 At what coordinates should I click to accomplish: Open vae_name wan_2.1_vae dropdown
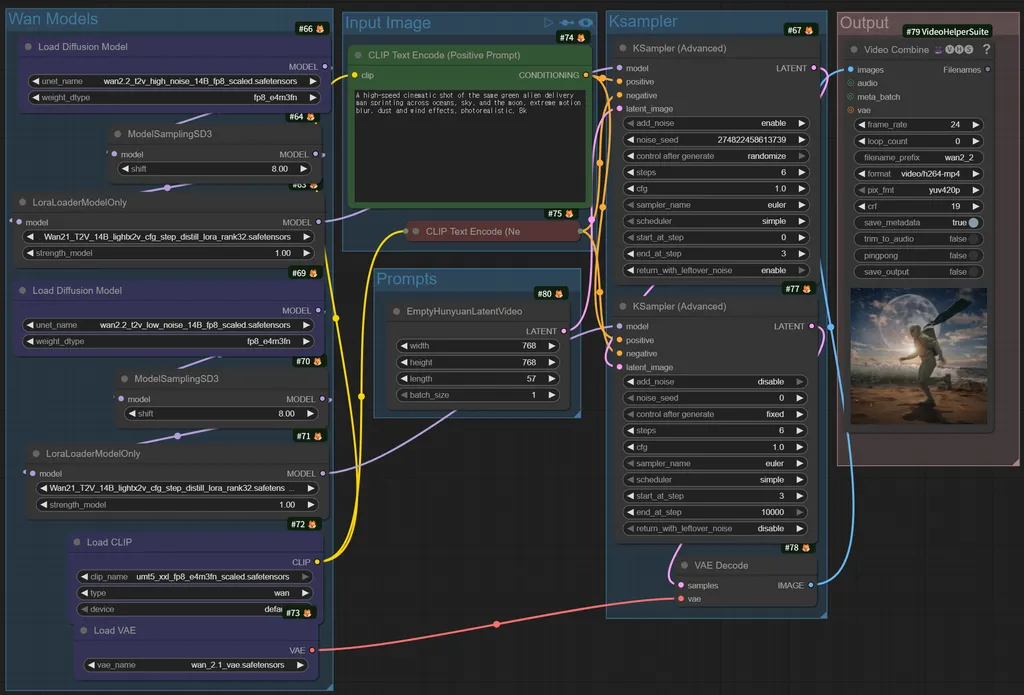[x=195, y=665]
